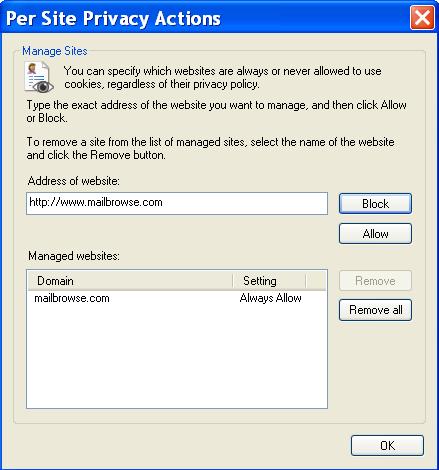Confirm with the OK button
Image resolution: width=439 pixels, height=470 pixels.
[387, 445]
